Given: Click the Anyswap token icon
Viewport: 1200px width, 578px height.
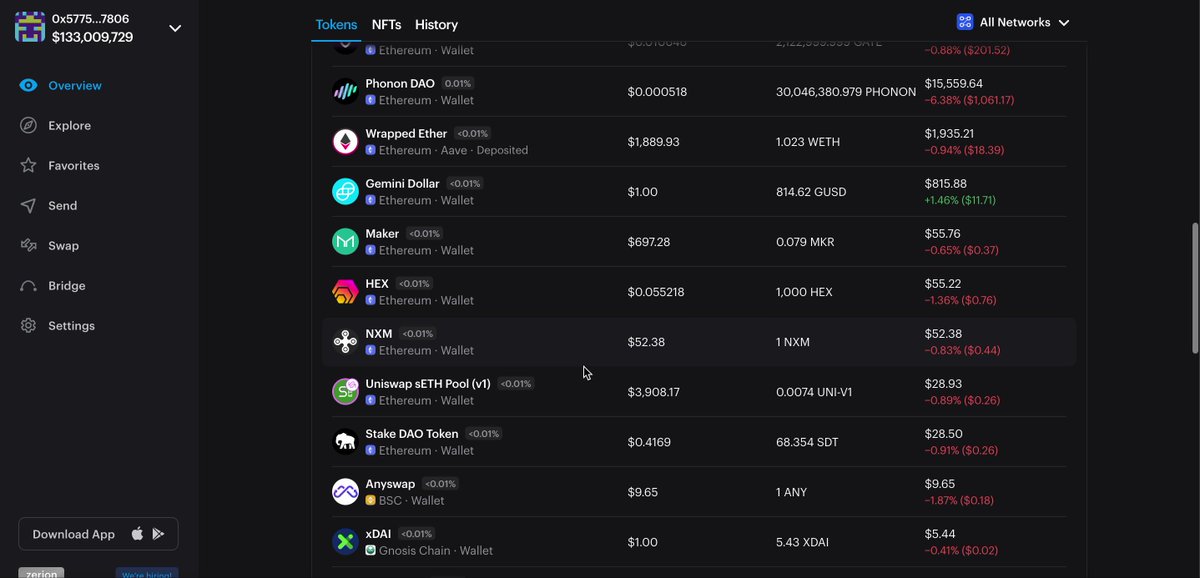Looking at the screenshot, I should (x=345, y=492).
